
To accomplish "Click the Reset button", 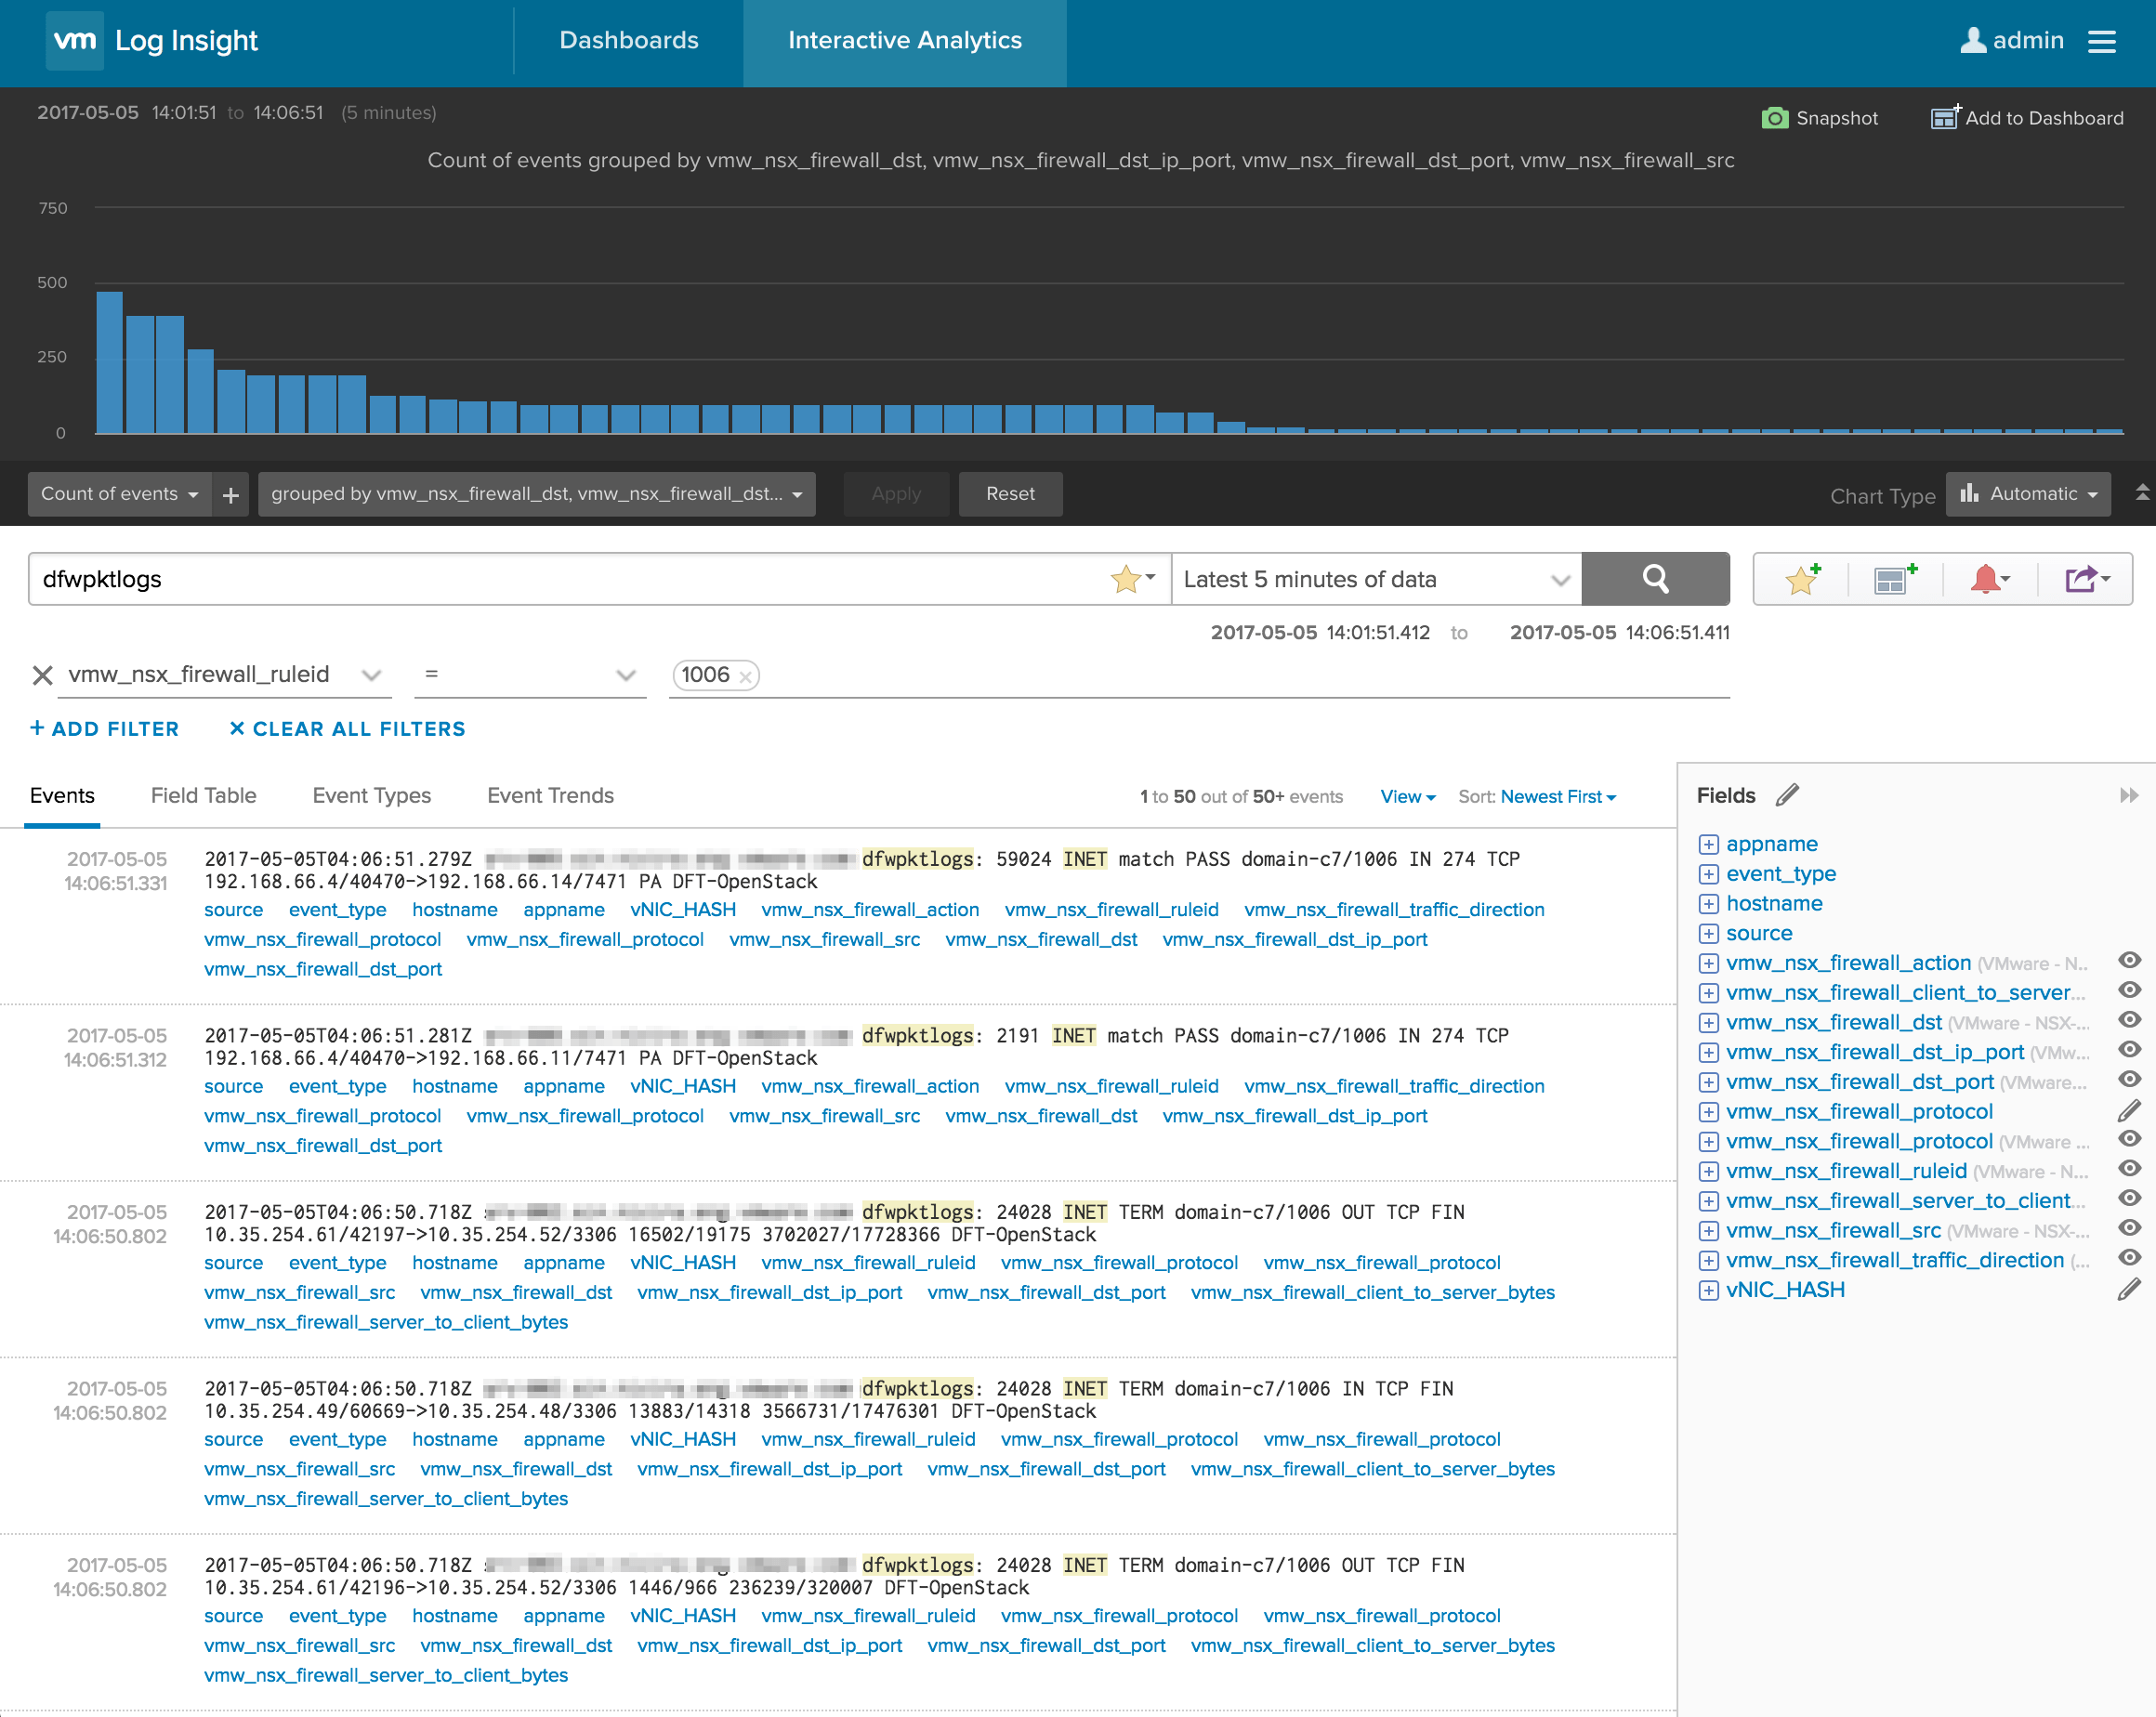I will coord(1009,493).
